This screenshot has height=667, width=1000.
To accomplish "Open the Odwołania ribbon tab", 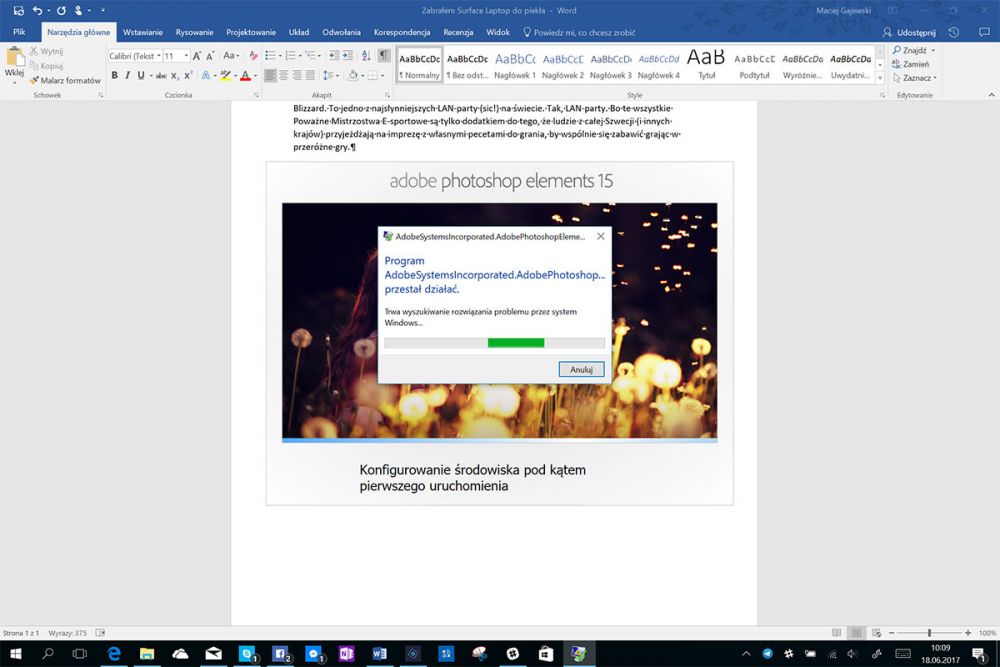I will 341,32.
